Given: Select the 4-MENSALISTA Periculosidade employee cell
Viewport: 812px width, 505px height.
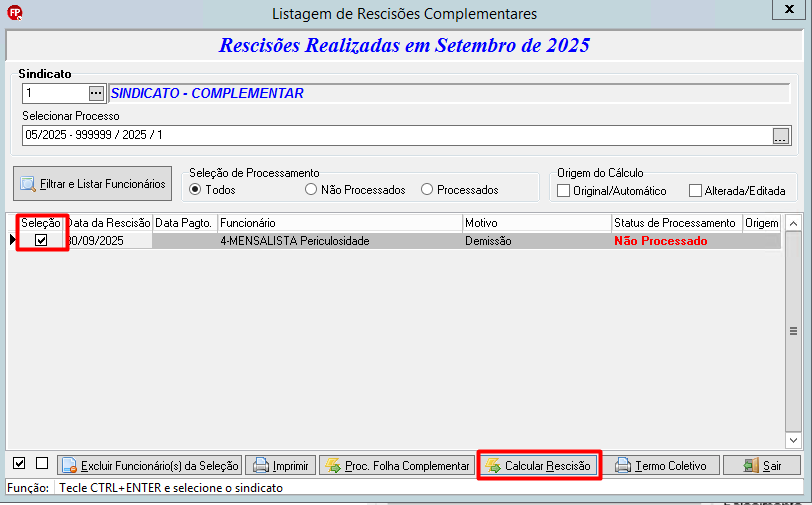Looking at the screenshot, I should 340,241.
